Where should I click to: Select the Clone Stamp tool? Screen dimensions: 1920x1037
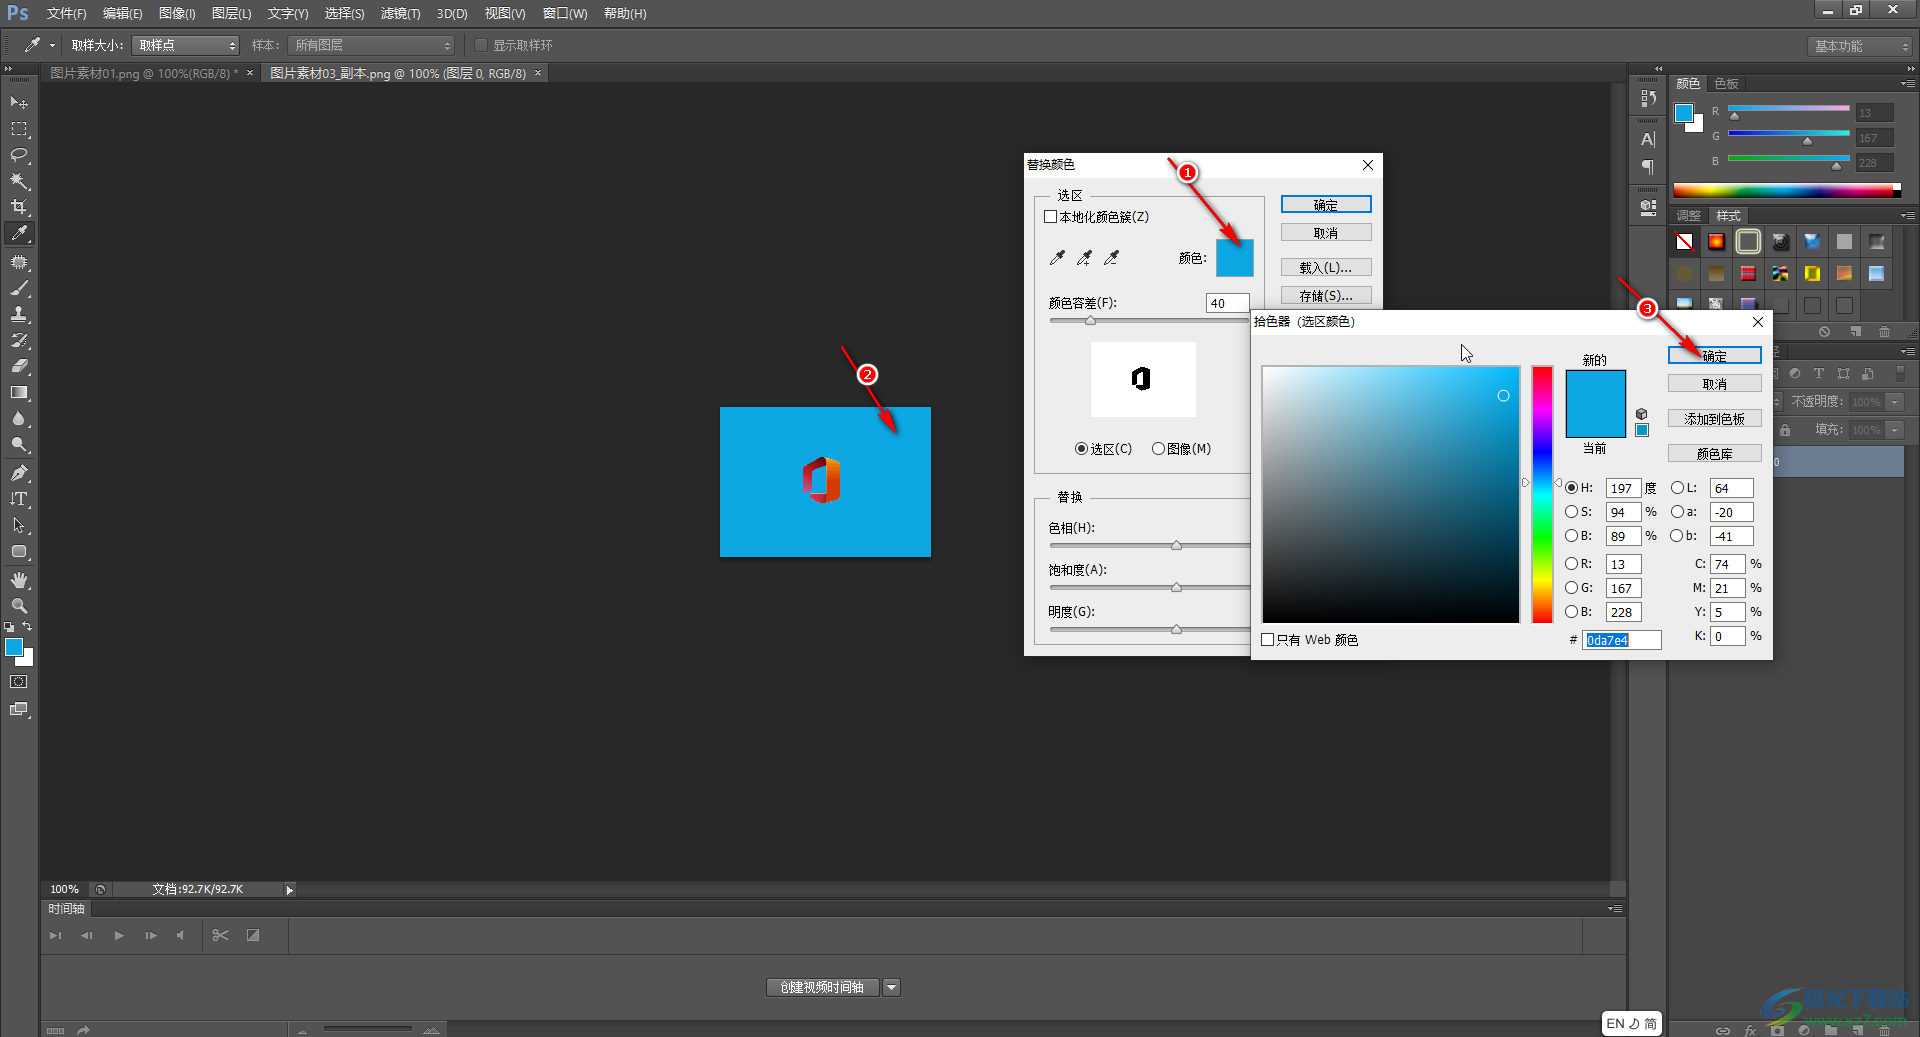19,314
